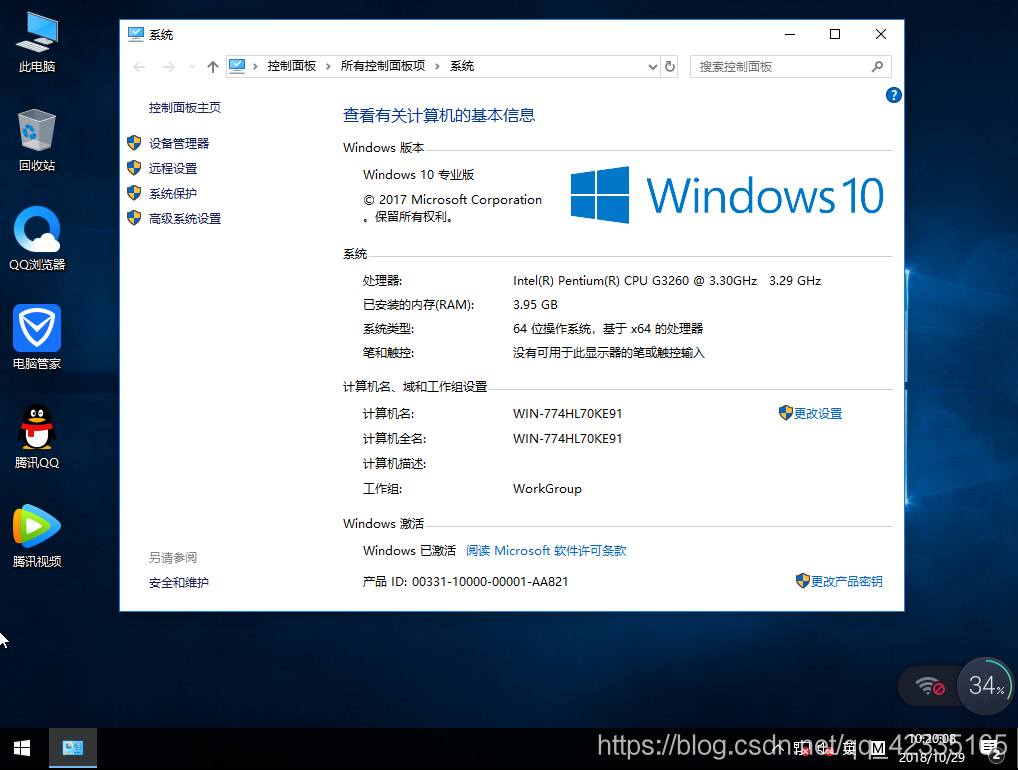1018x770 pixels.
Task: Click the shield icon beside 设备管理器
Action: pos(134,143)
